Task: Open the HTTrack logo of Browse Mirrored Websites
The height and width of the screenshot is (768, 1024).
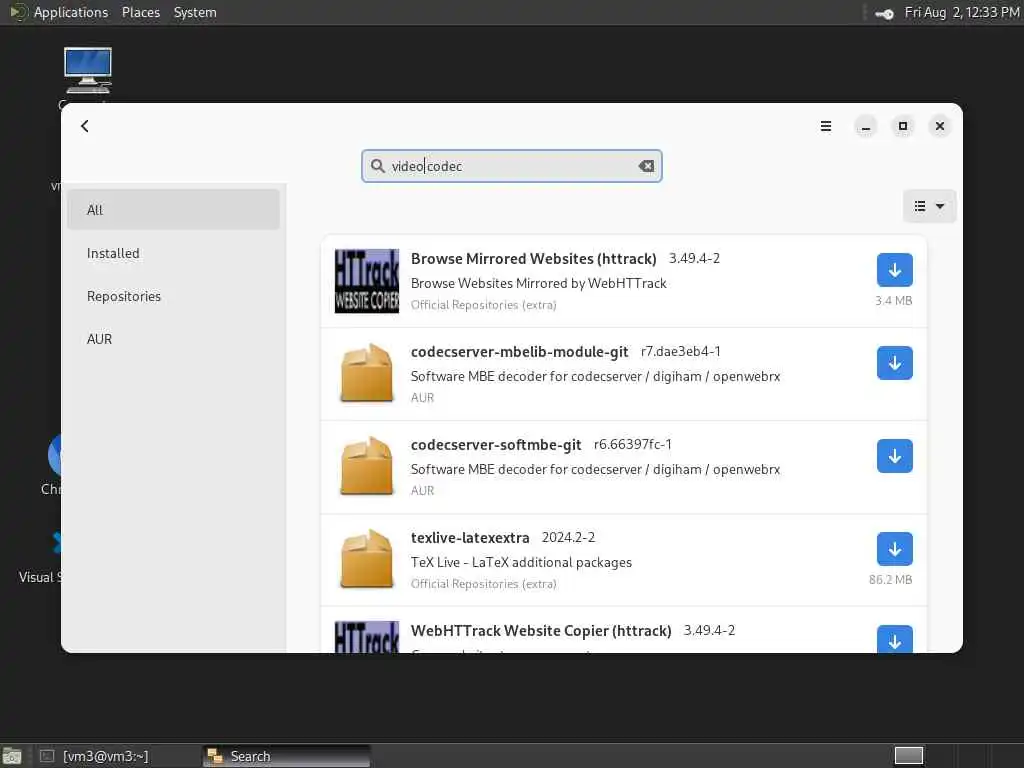Action: pyautogui.click(x=367, y=281)
